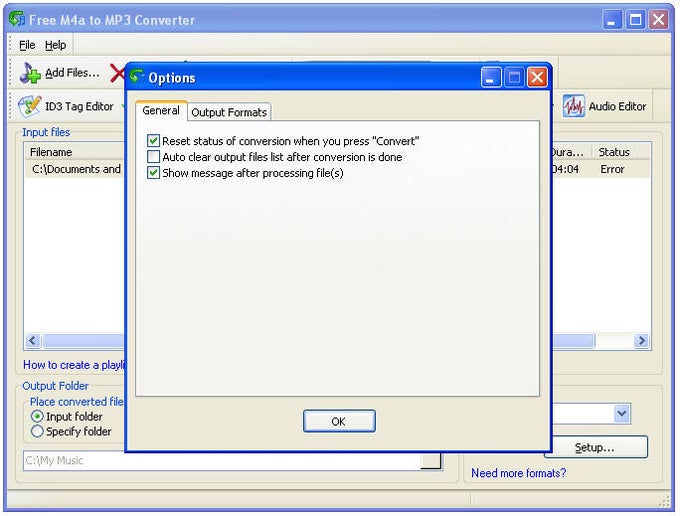Screen dimensions: 680x516
Task: Toggle Reset status of conversion checkbox
Action: tap(153, 140)
